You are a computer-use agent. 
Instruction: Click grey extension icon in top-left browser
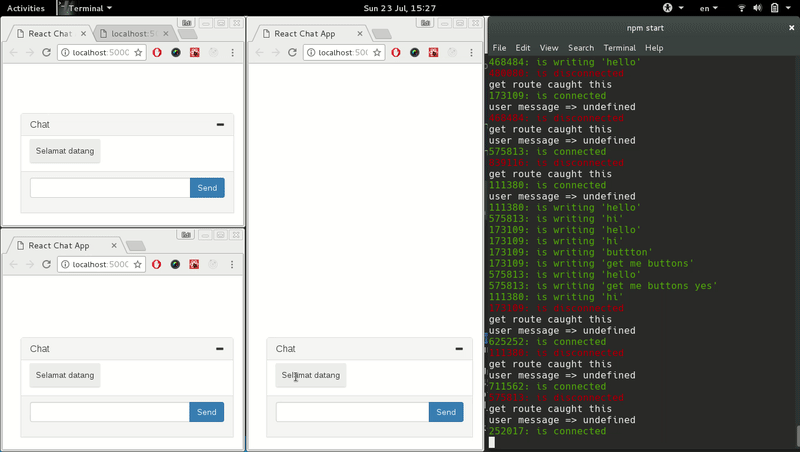click(x=214, y=52)
